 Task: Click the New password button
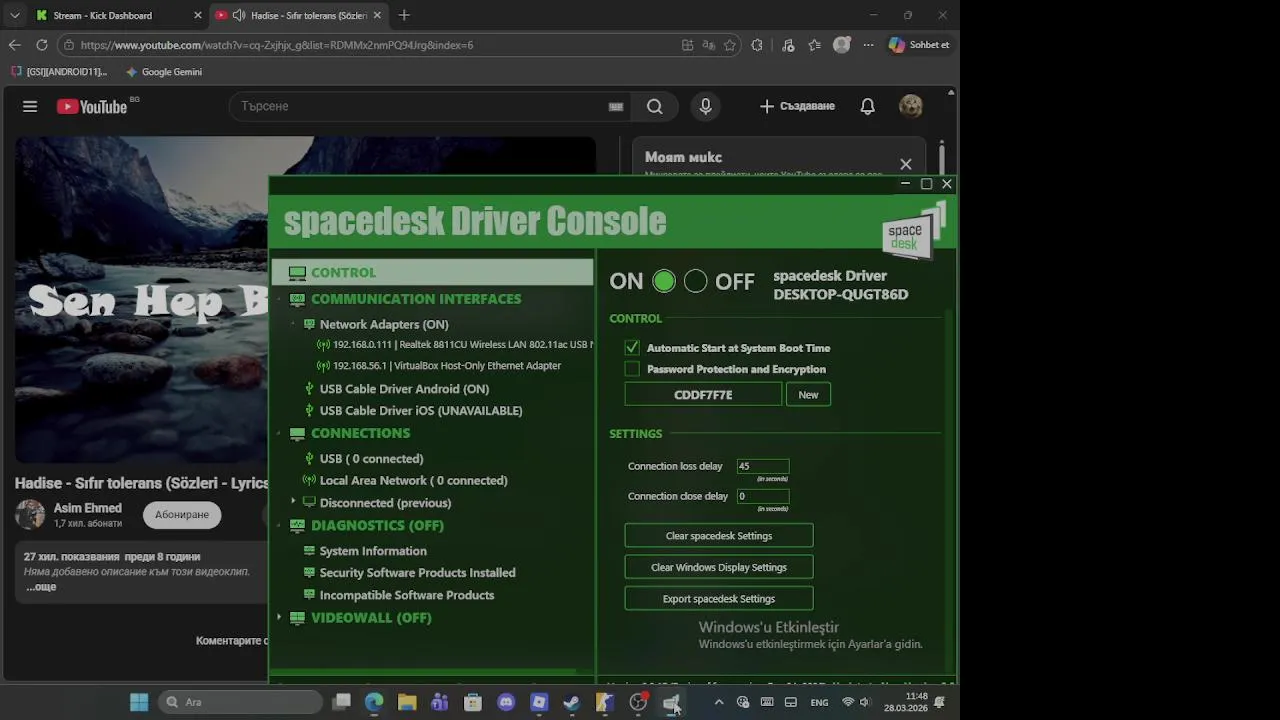pyautogui.click(x=808, y=395)
